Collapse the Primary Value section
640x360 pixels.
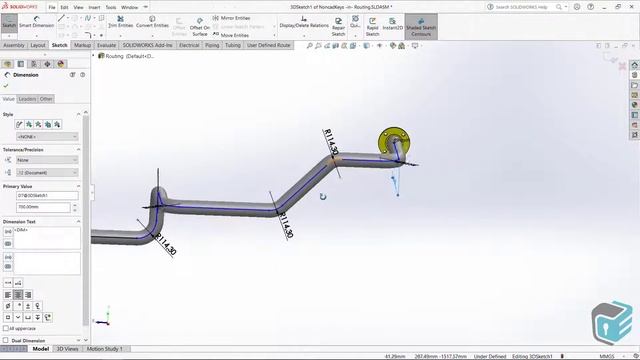(x=78, y=186)
